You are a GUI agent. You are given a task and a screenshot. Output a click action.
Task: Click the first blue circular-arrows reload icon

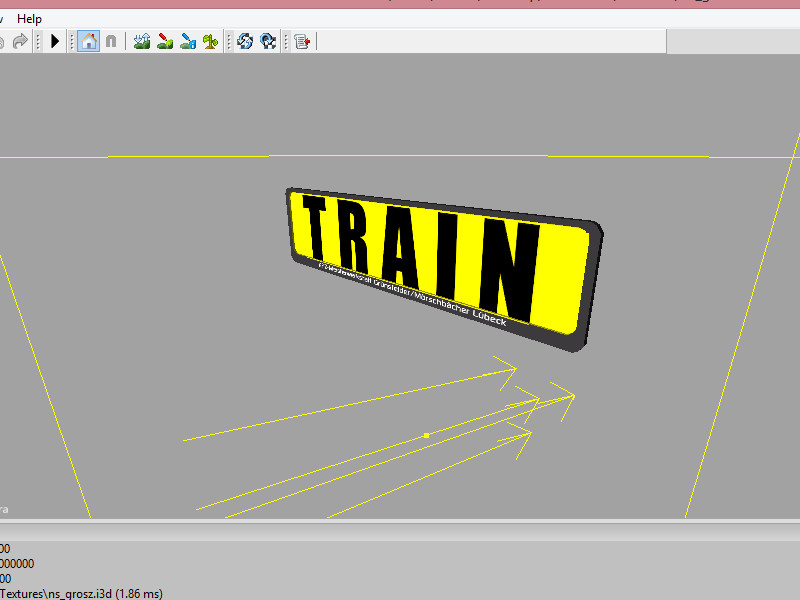click(246, 41)
